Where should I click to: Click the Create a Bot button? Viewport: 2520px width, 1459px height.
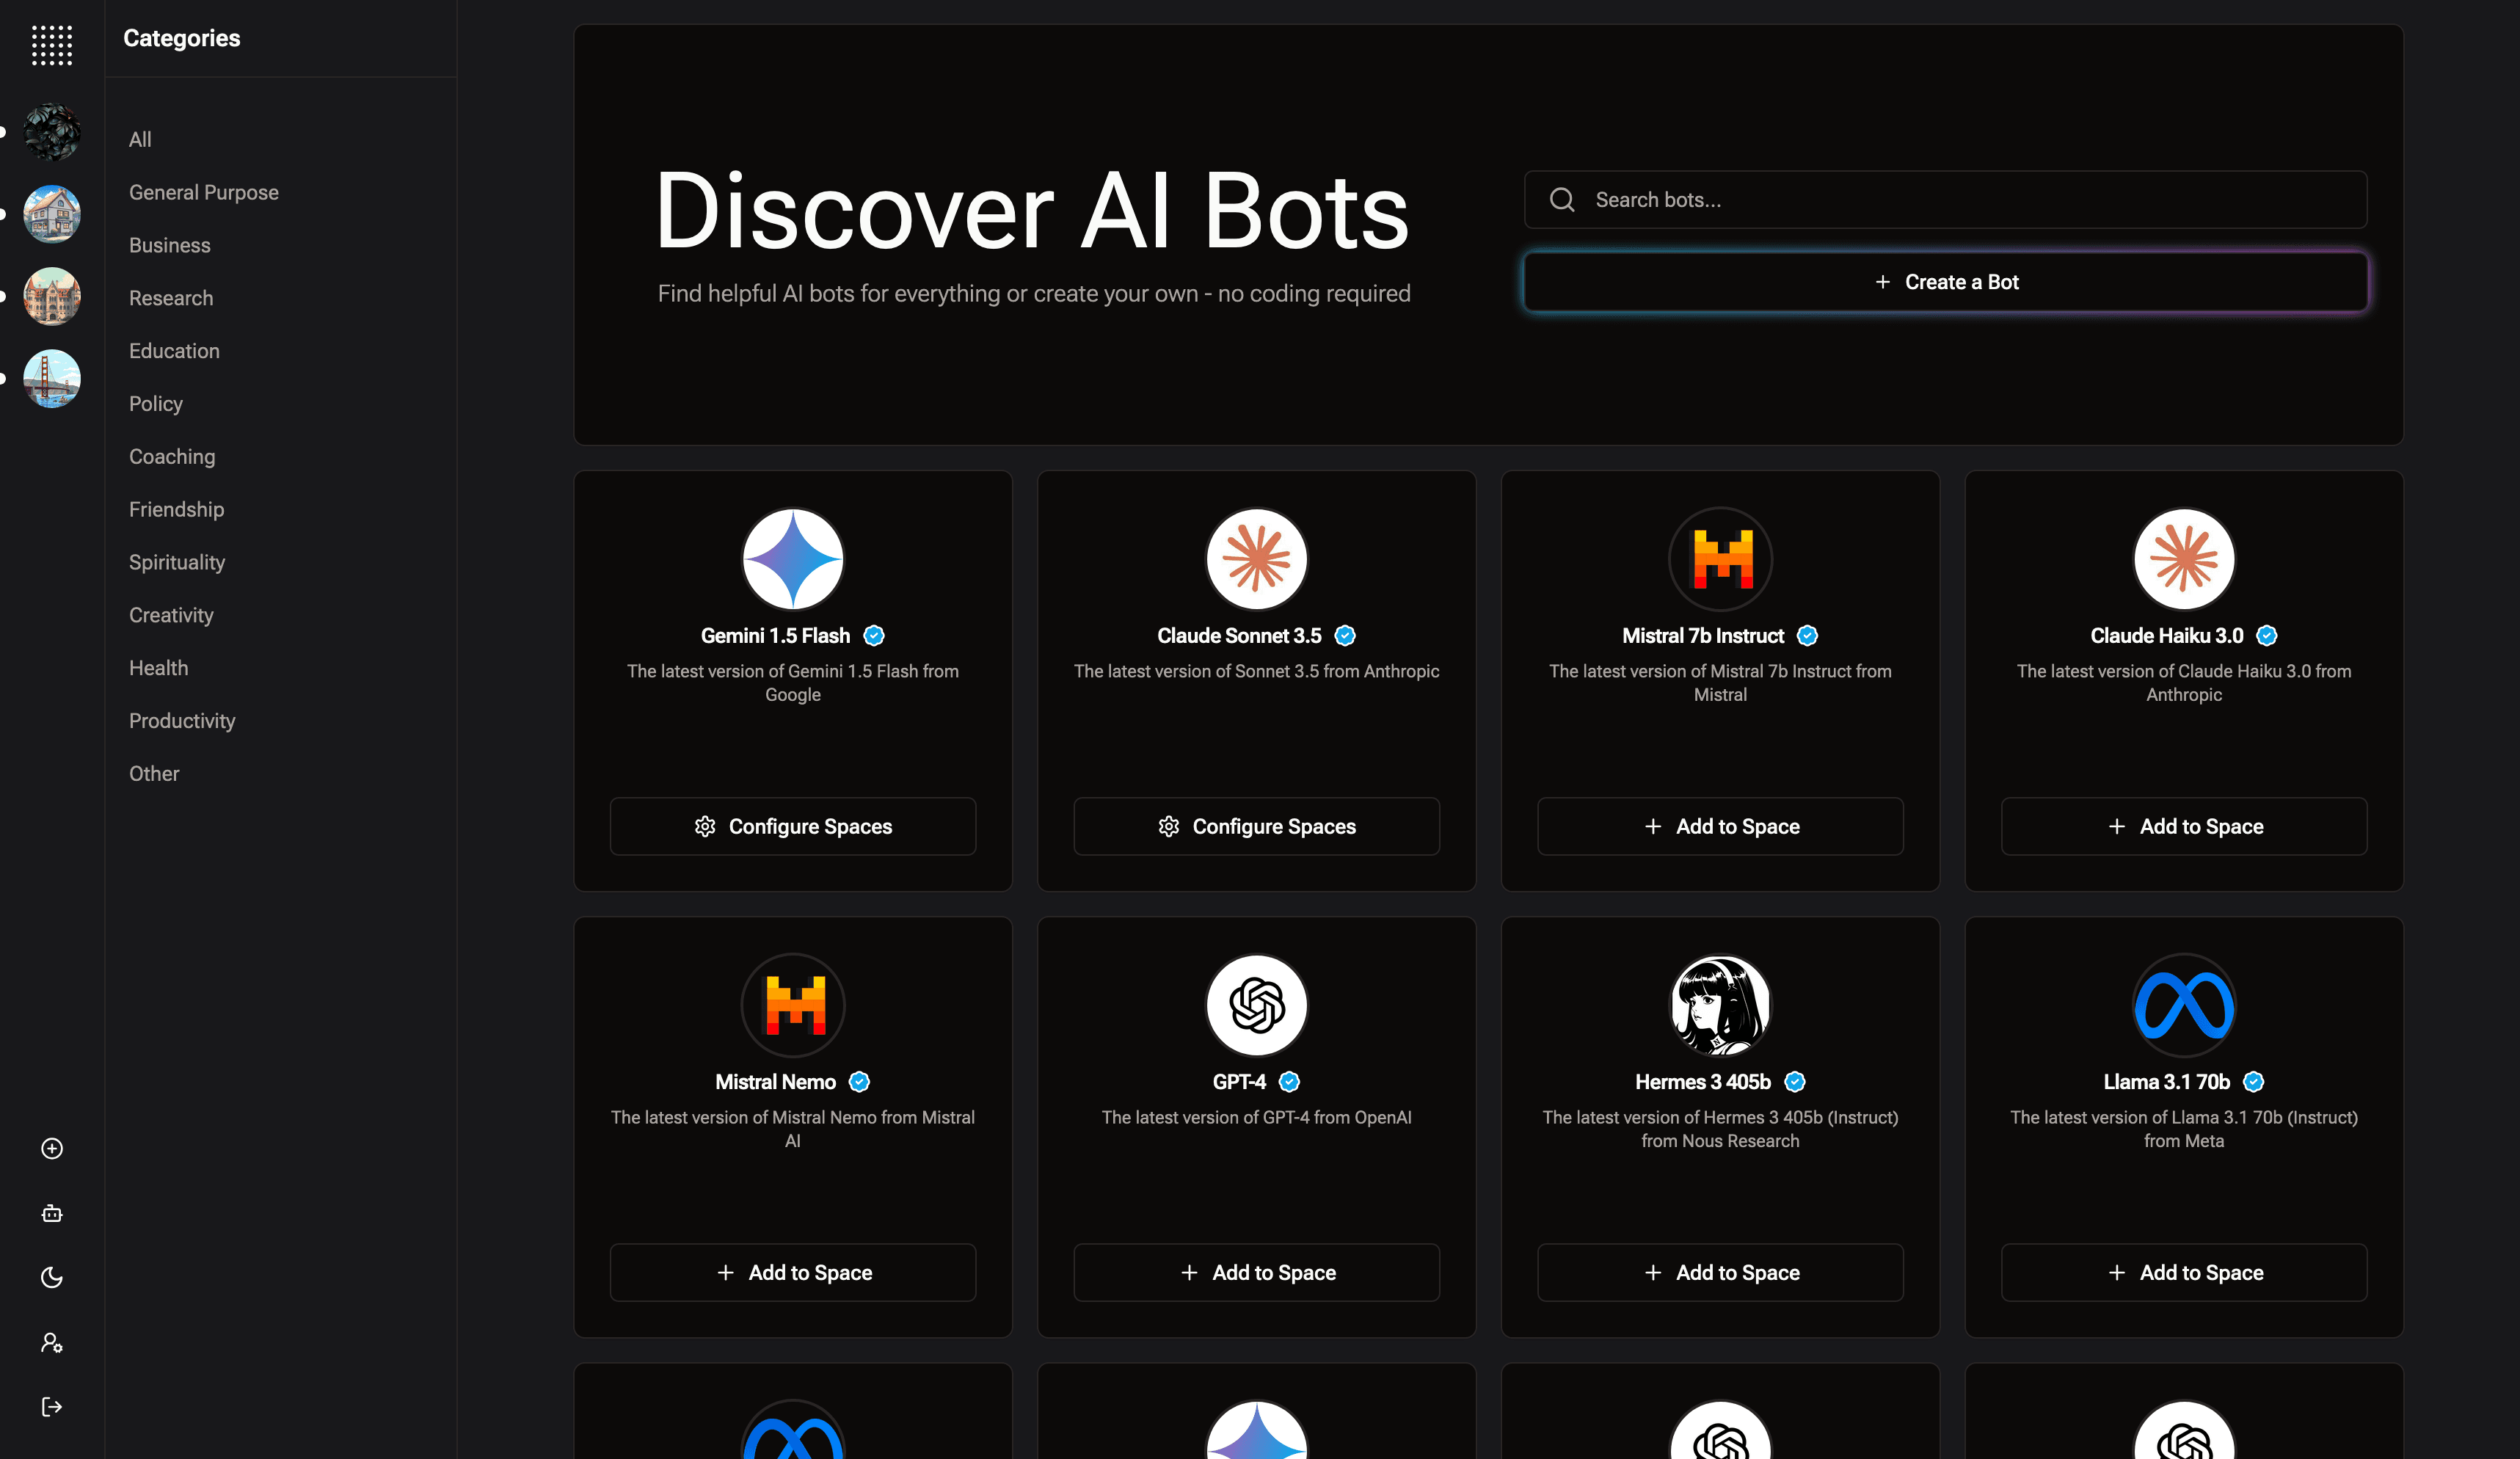(1945, 282)
